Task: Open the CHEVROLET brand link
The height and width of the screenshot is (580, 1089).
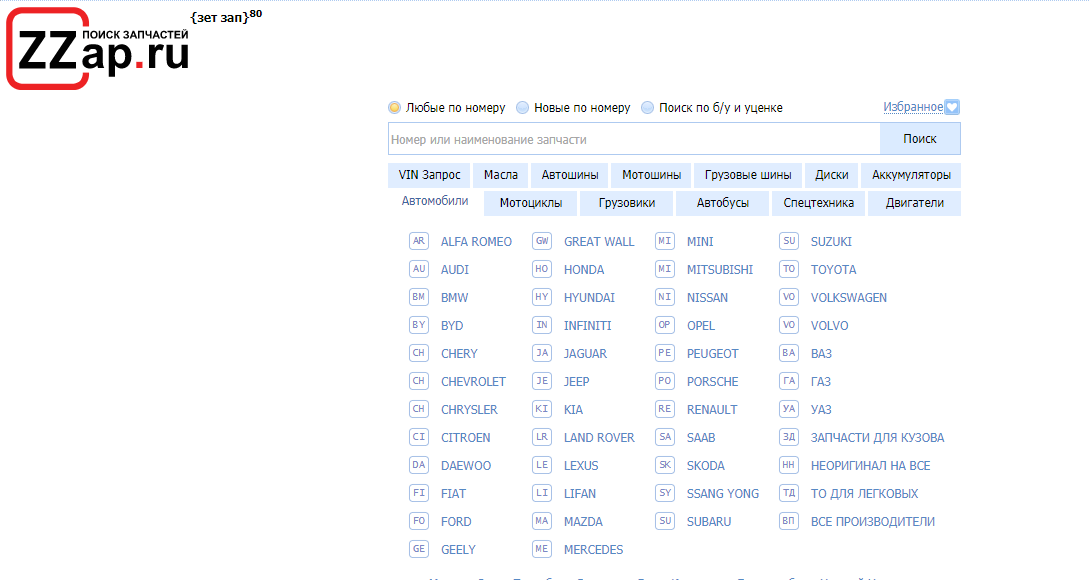Action: [x=473, y=381]
